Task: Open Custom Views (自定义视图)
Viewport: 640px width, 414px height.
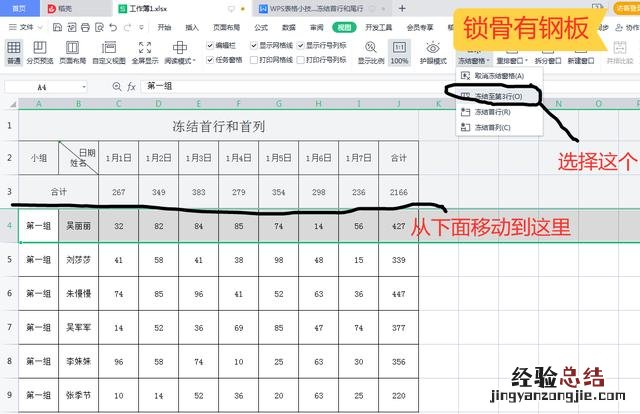Action: point(109,52)
